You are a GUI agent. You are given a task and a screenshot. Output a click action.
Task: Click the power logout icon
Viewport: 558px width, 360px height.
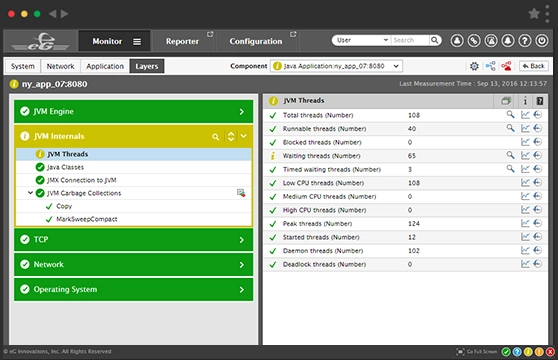point(542,41)
